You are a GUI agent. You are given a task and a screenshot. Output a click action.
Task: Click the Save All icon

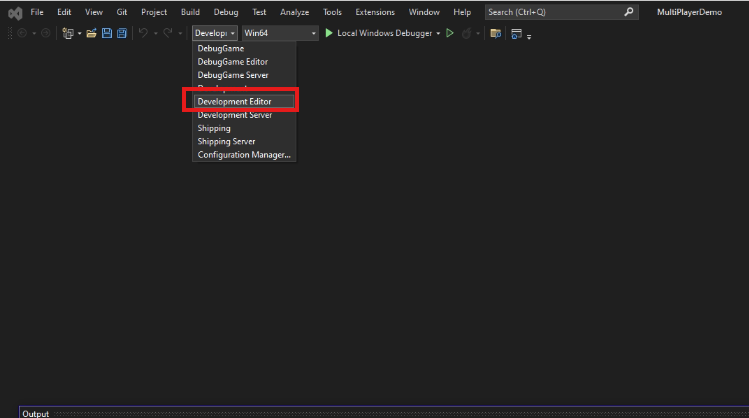pos(121,33)
